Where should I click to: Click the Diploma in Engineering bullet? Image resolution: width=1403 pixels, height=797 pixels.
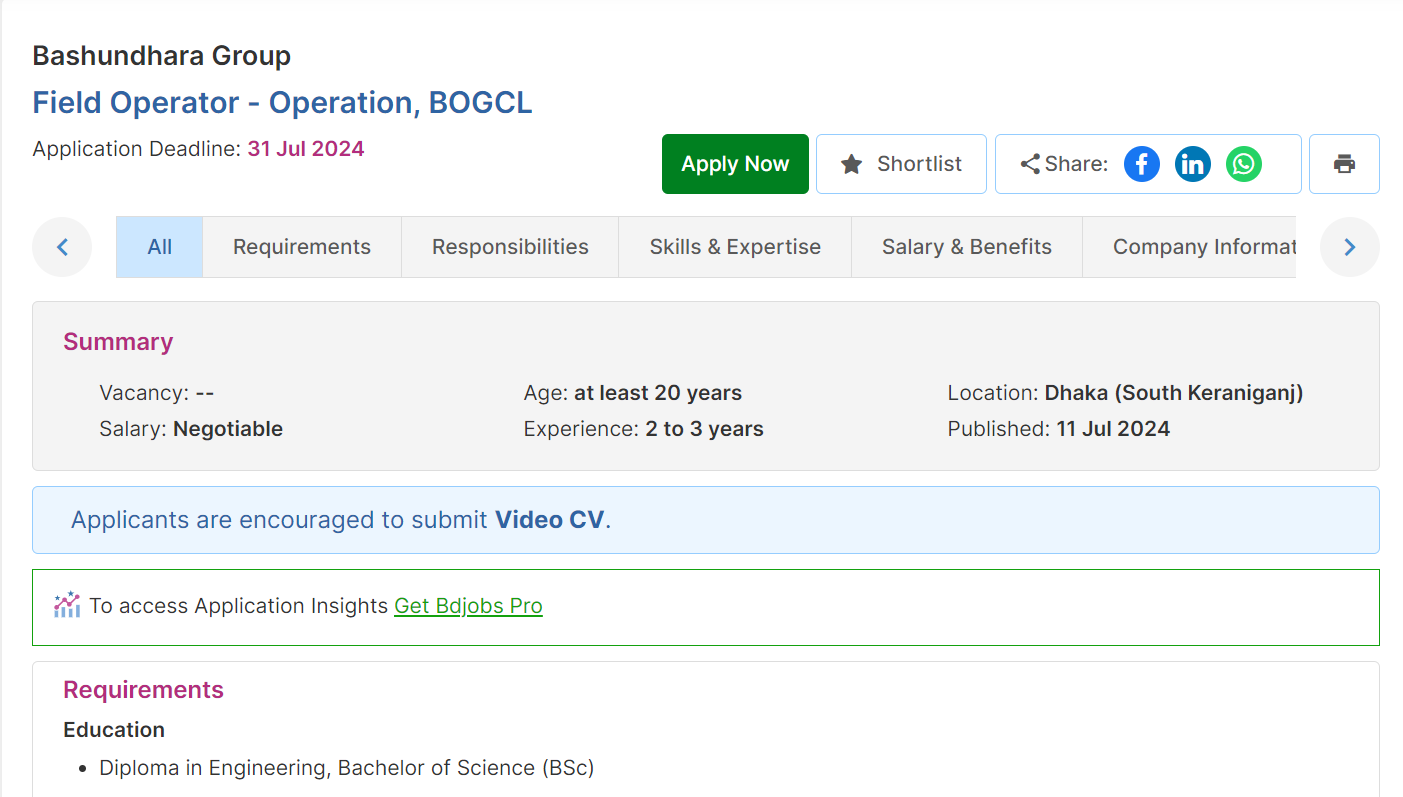point(347,768)
